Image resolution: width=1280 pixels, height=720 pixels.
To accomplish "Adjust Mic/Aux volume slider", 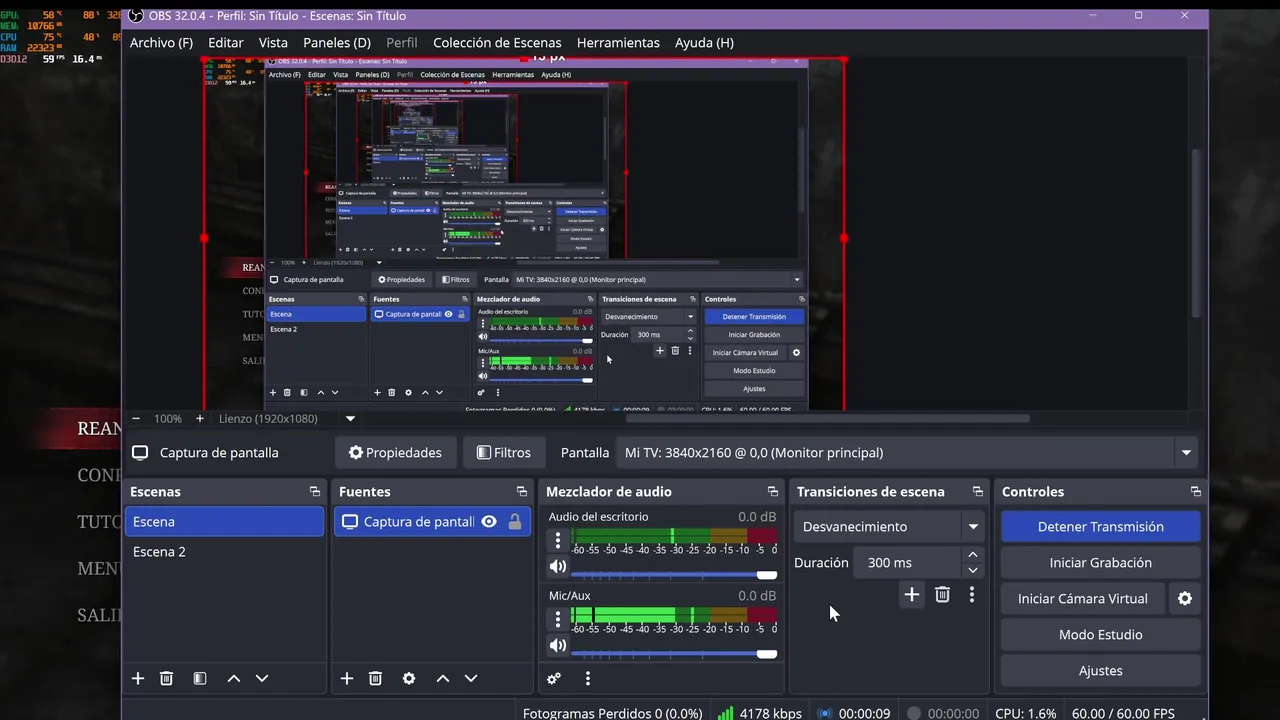I will coord(674,654).
